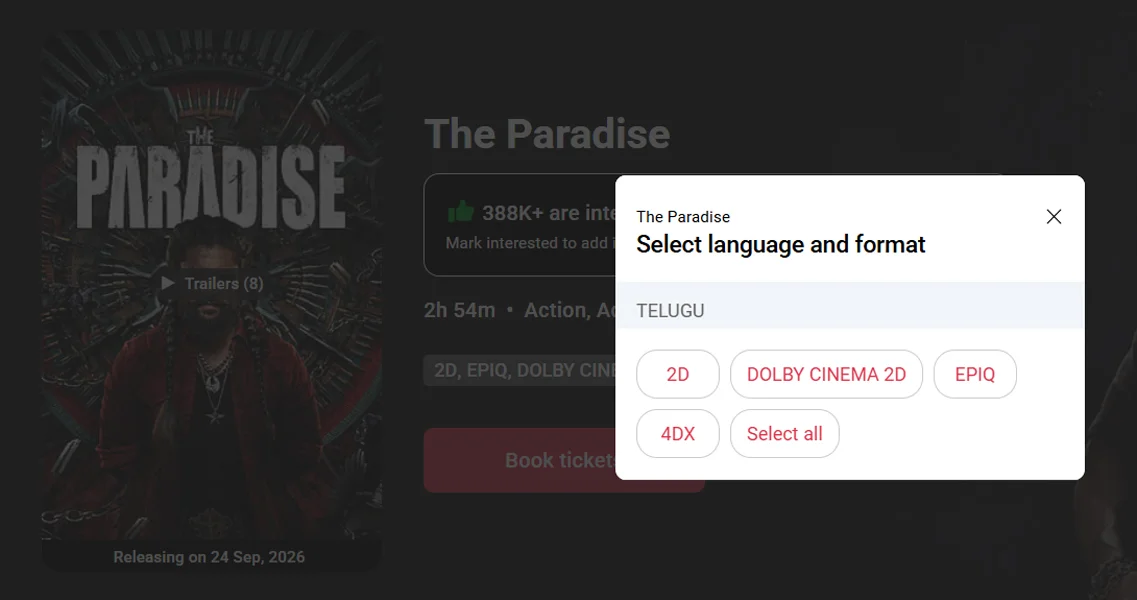Screen dimensions: 1137x600
Task: Pick the EPIQ format option
Action: click(975, 374)
